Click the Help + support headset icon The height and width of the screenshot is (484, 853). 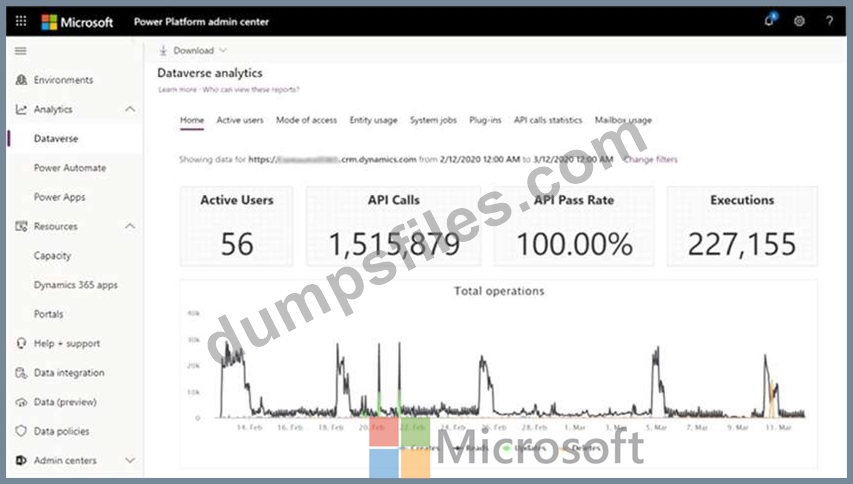pos(21,343)
